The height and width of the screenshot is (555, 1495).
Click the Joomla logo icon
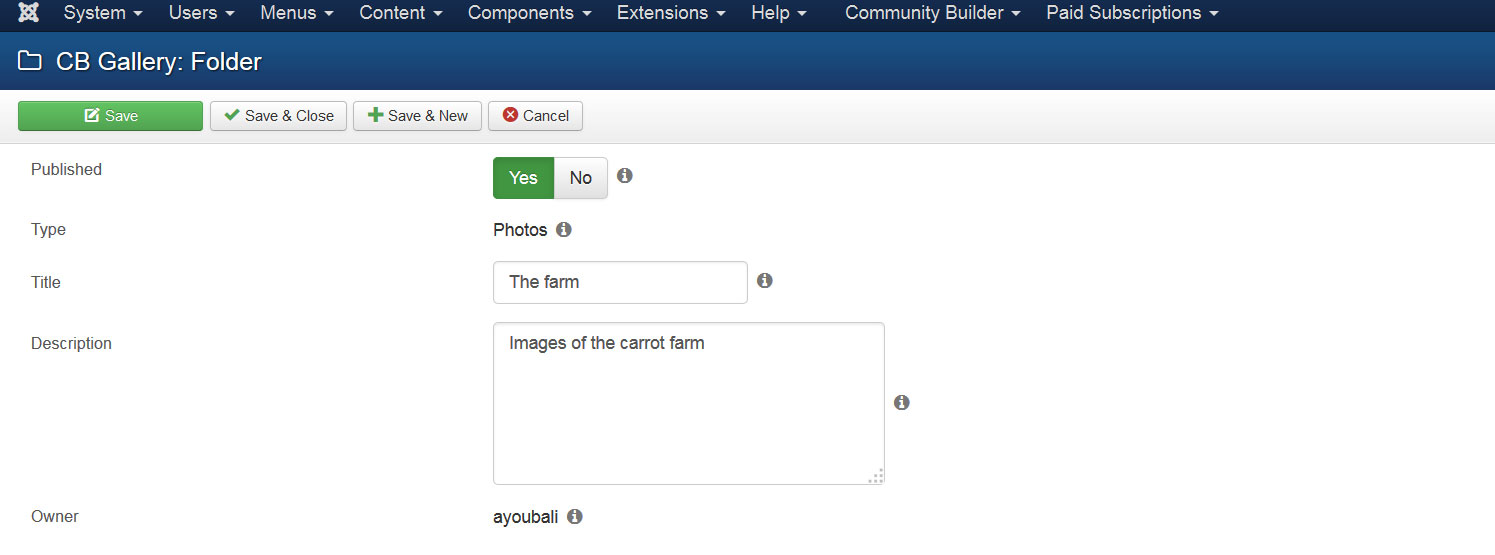tap(29, 13)
